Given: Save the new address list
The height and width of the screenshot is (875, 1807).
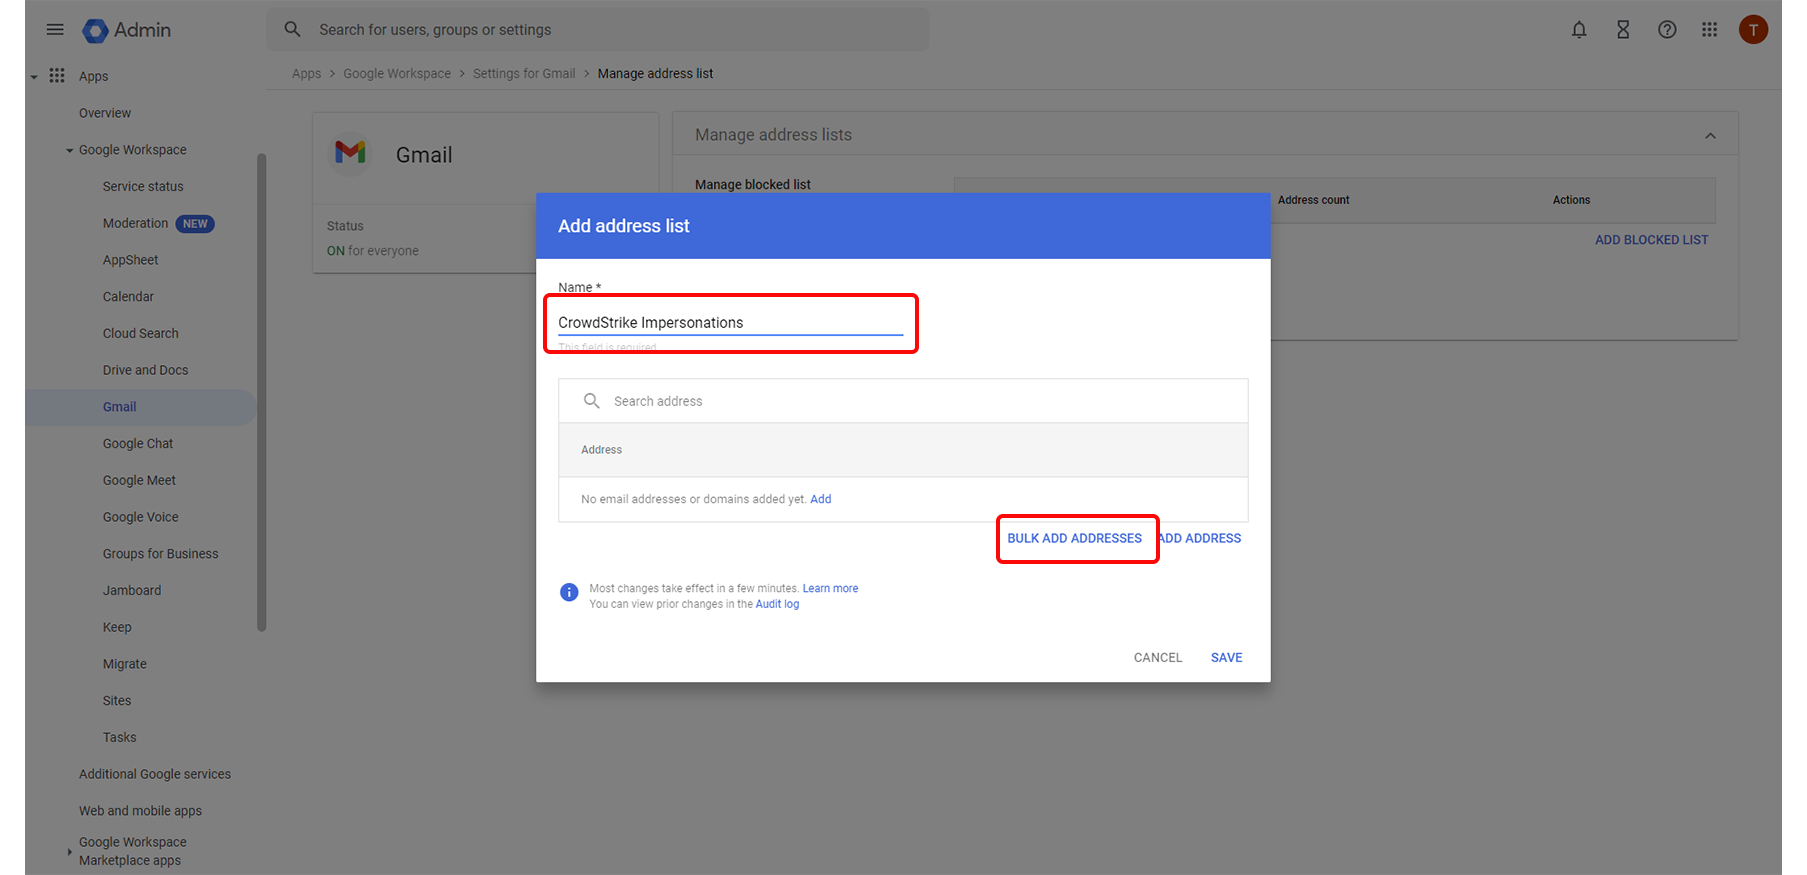Looking at the screenshot, I should point(1226,657).
